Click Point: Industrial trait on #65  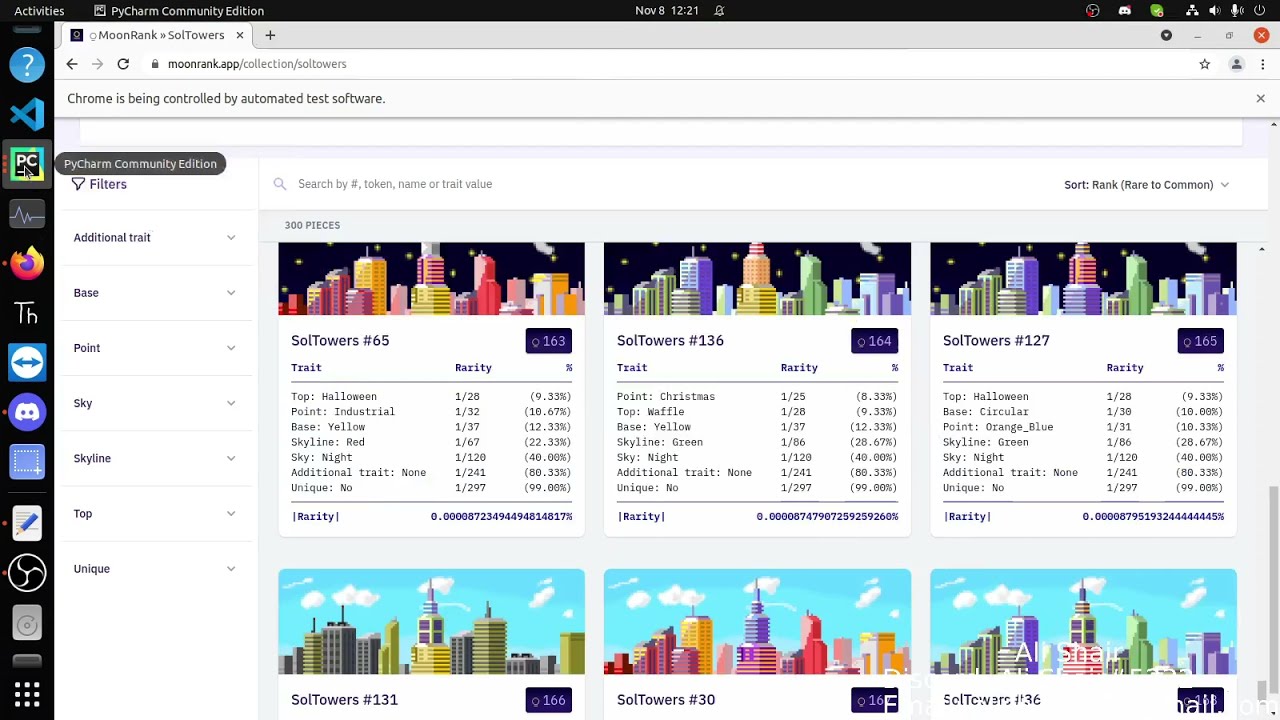[343, 412]
